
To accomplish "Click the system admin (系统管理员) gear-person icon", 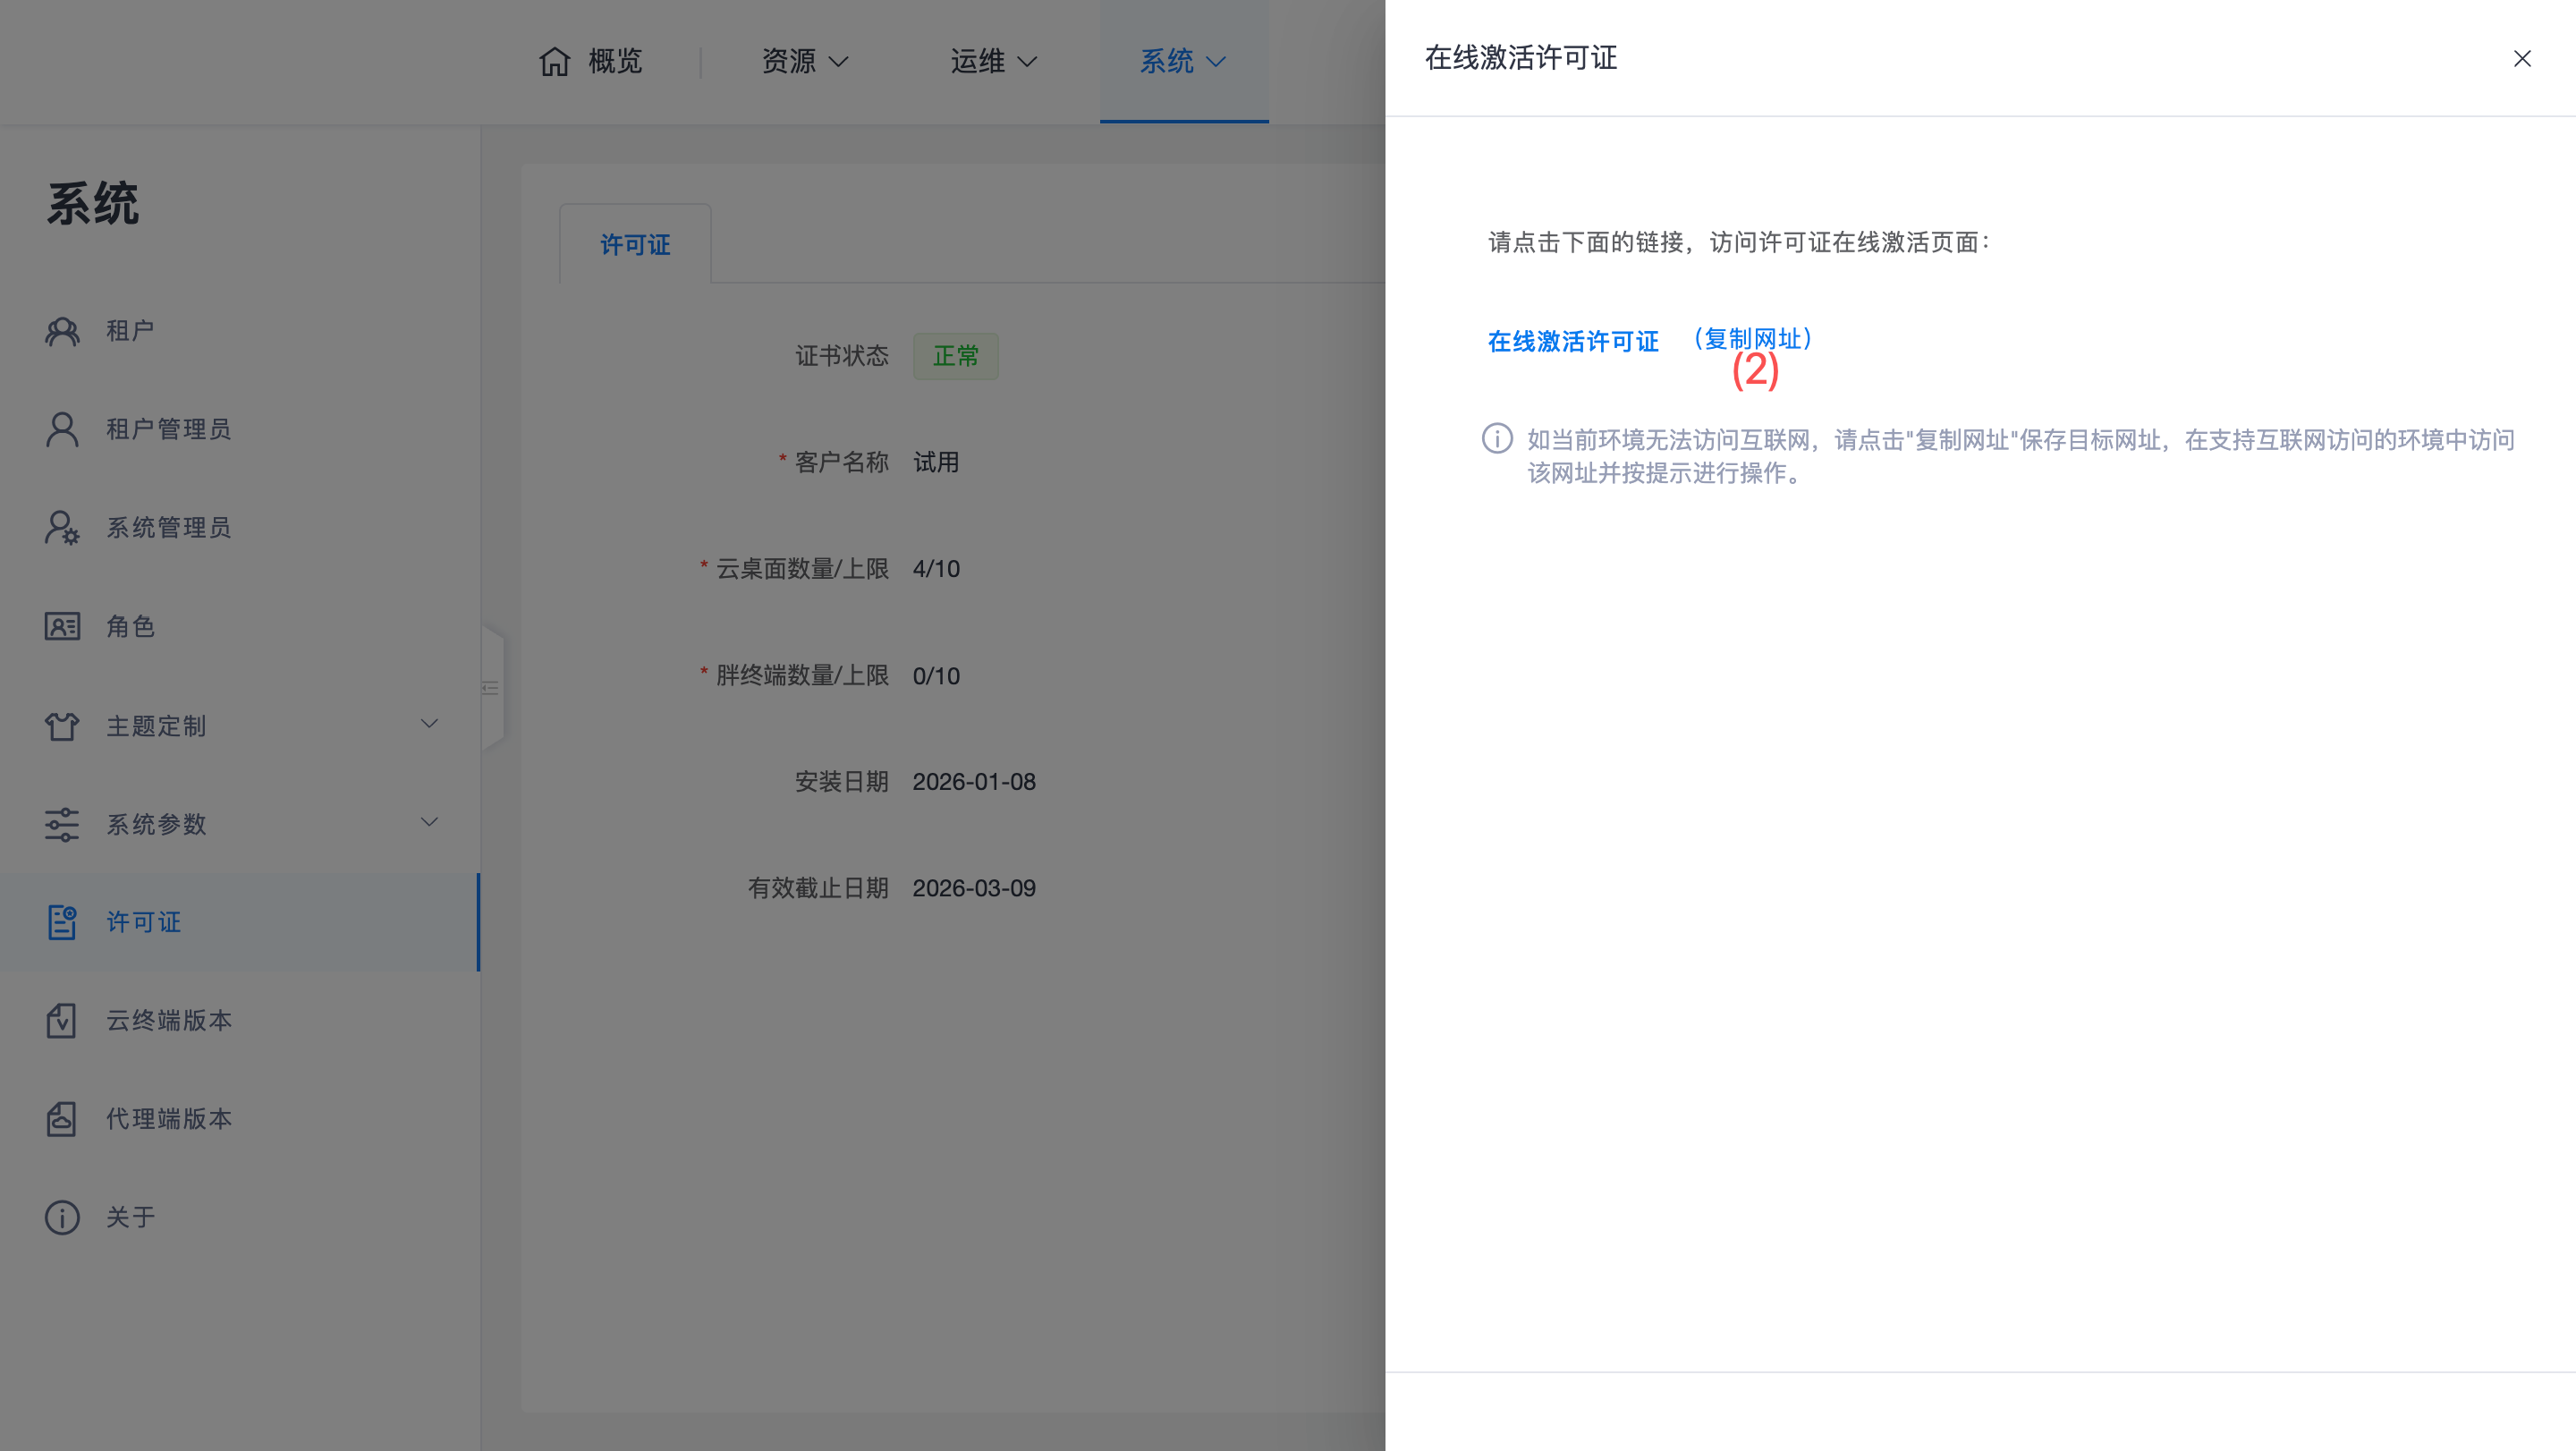I will click(x=62, y=527).
